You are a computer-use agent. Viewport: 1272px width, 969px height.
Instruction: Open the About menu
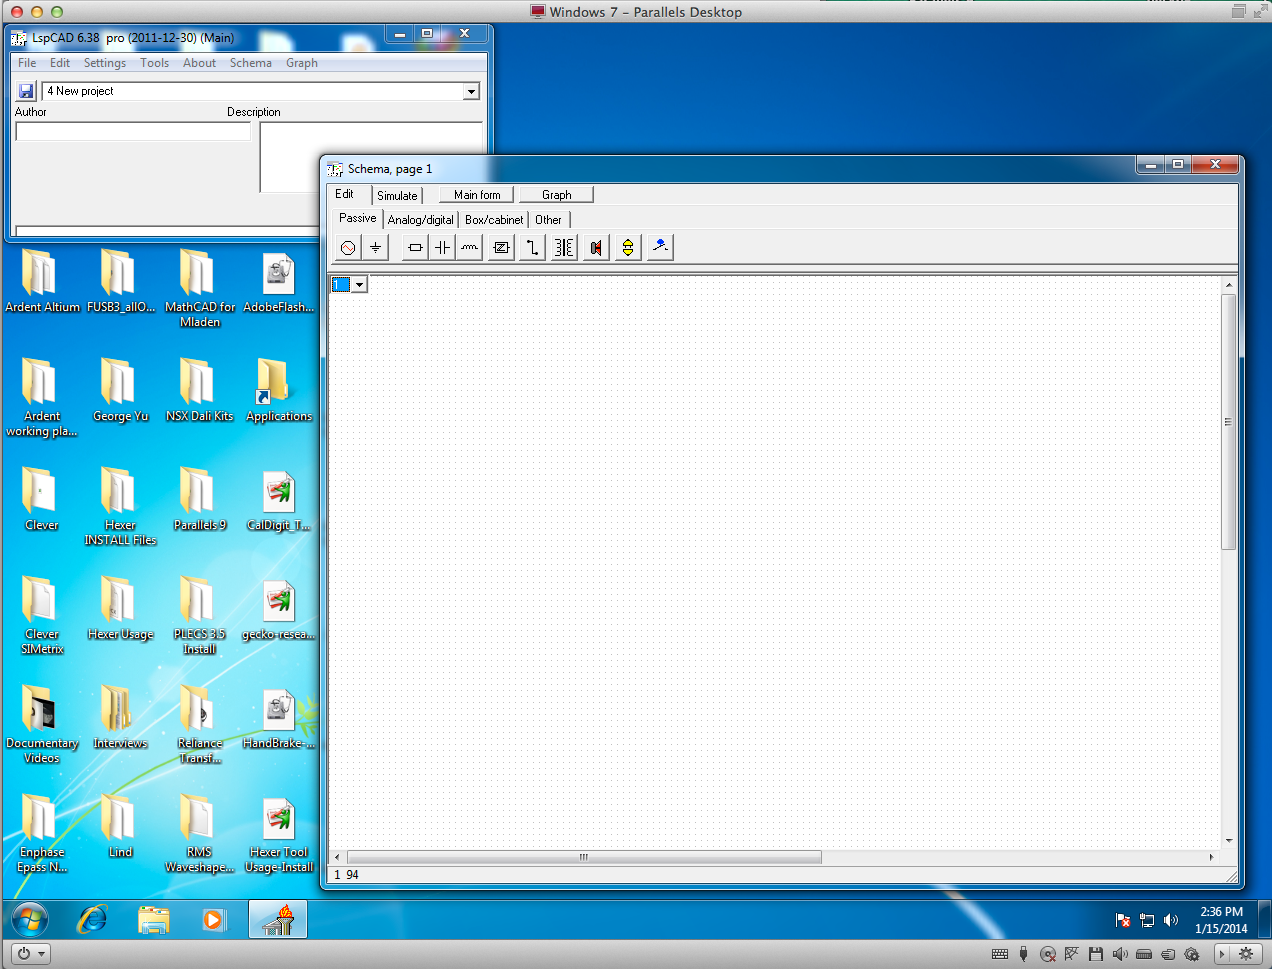pos(199,63)
